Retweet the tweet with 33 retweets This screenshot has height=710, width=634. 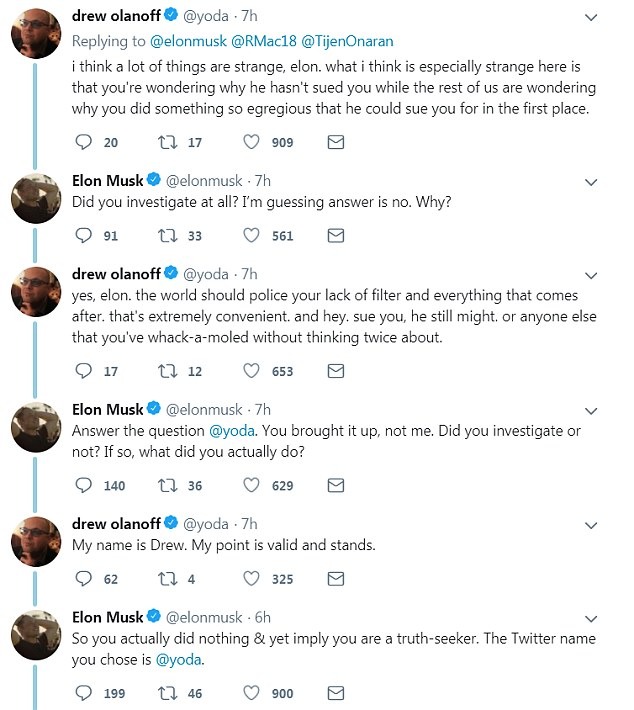click(x=167, y=236)
